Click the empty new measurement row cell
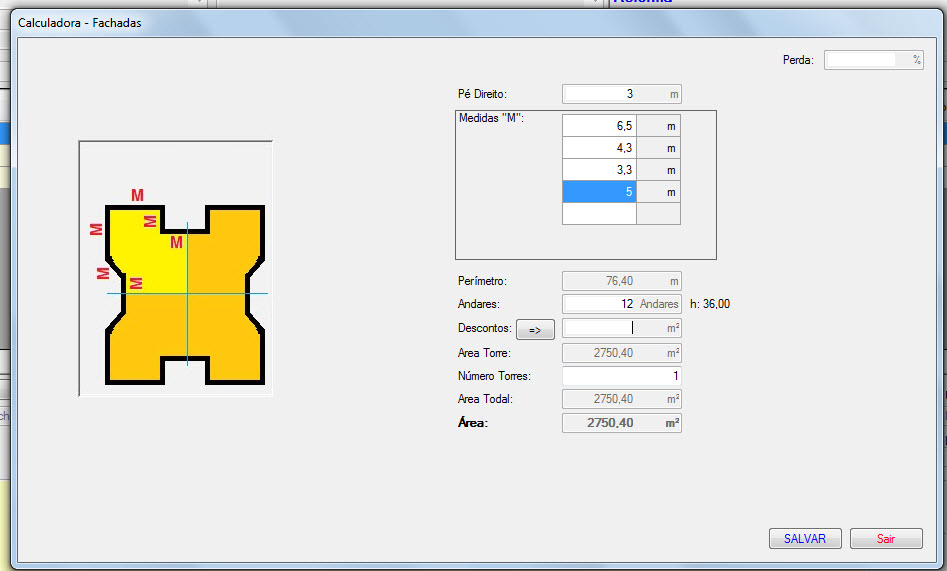 tap(599, 213)
